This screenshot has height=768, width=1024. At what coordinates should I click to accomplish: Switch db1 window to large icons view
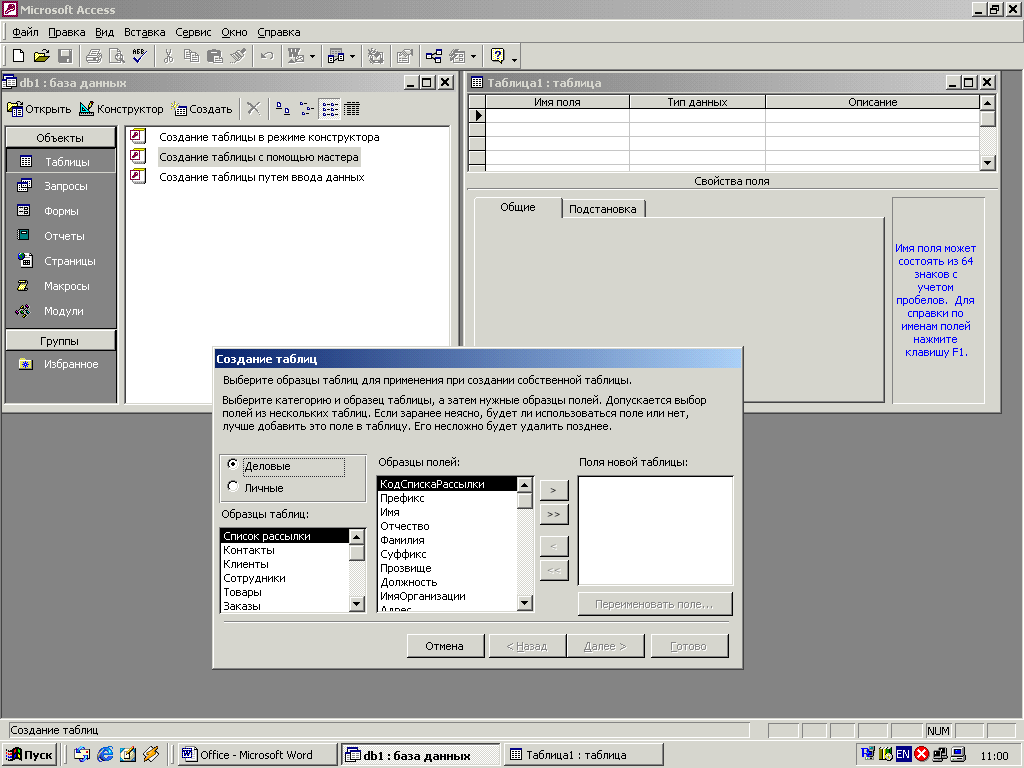[x=283, y=109]
